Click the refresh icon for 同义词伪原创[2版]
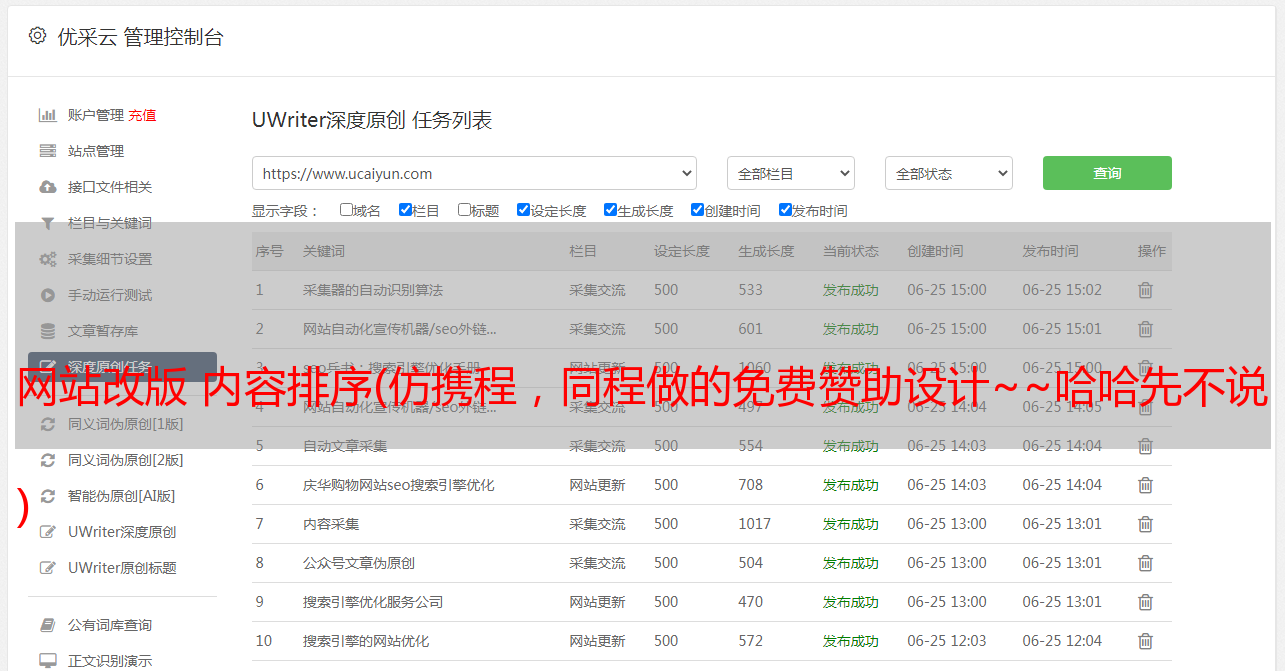The image size is (1285, 671). pyautogui.click(x=47, y=460)
